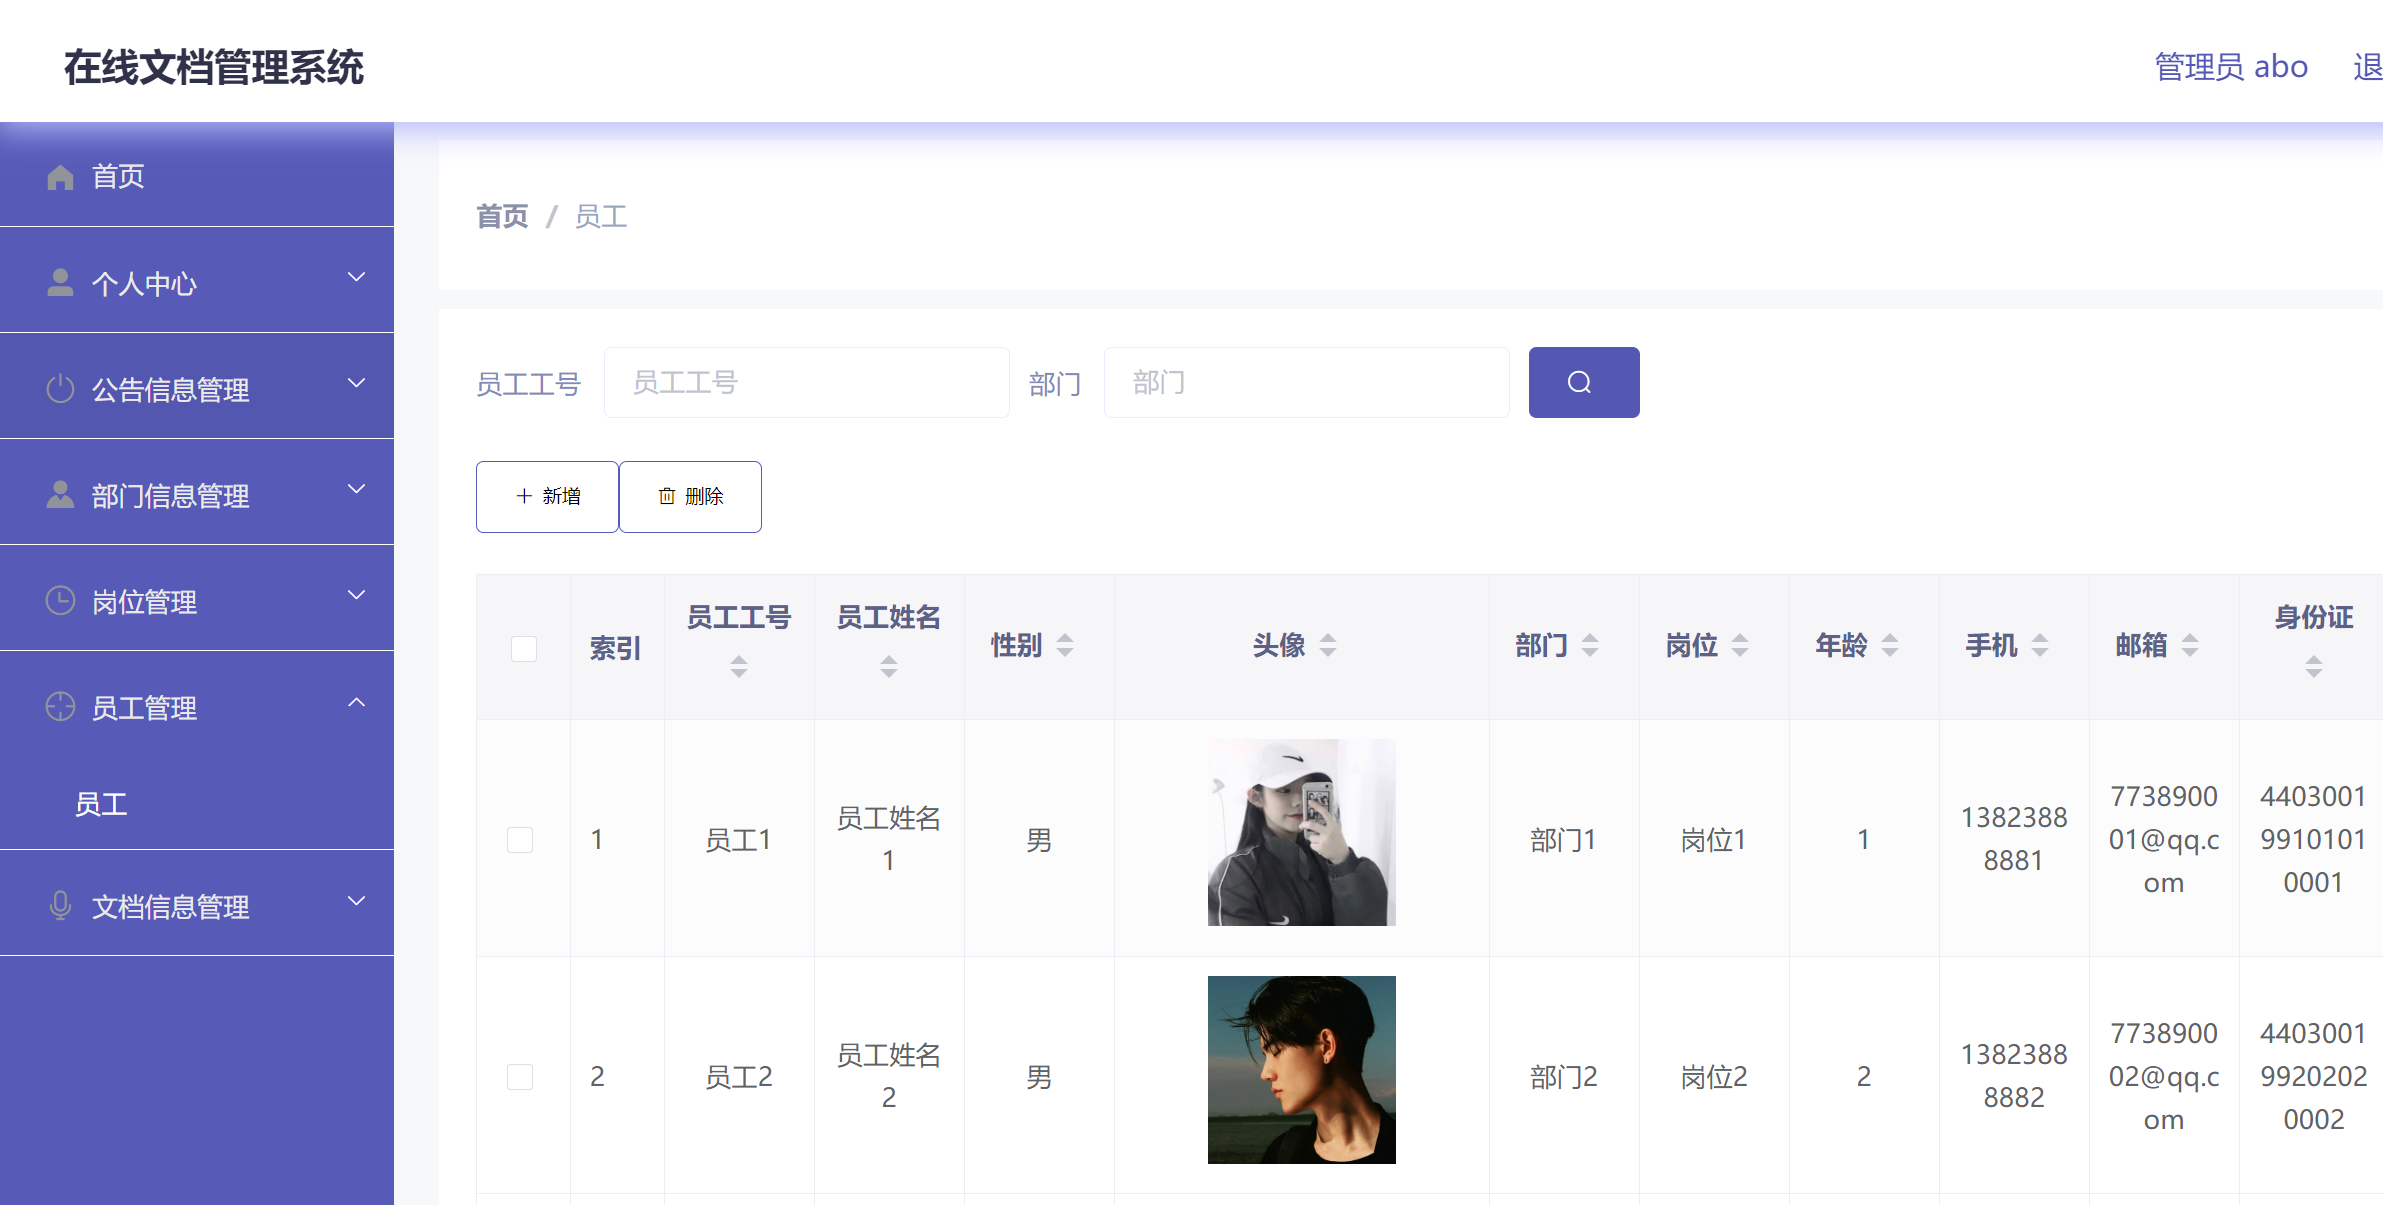
Task: Check the row for 员工2
Action: pos(520,1077)
